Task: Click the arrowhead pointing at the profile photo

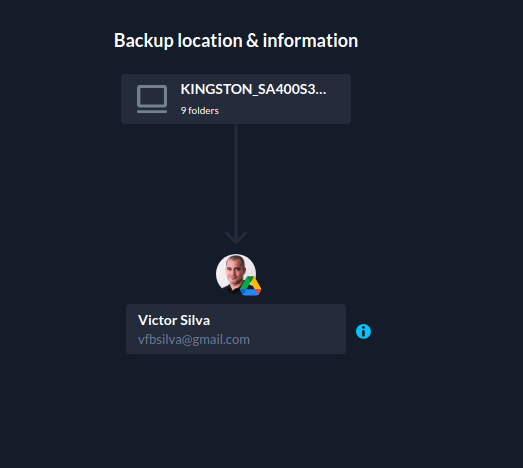Action: click(236, 238)
